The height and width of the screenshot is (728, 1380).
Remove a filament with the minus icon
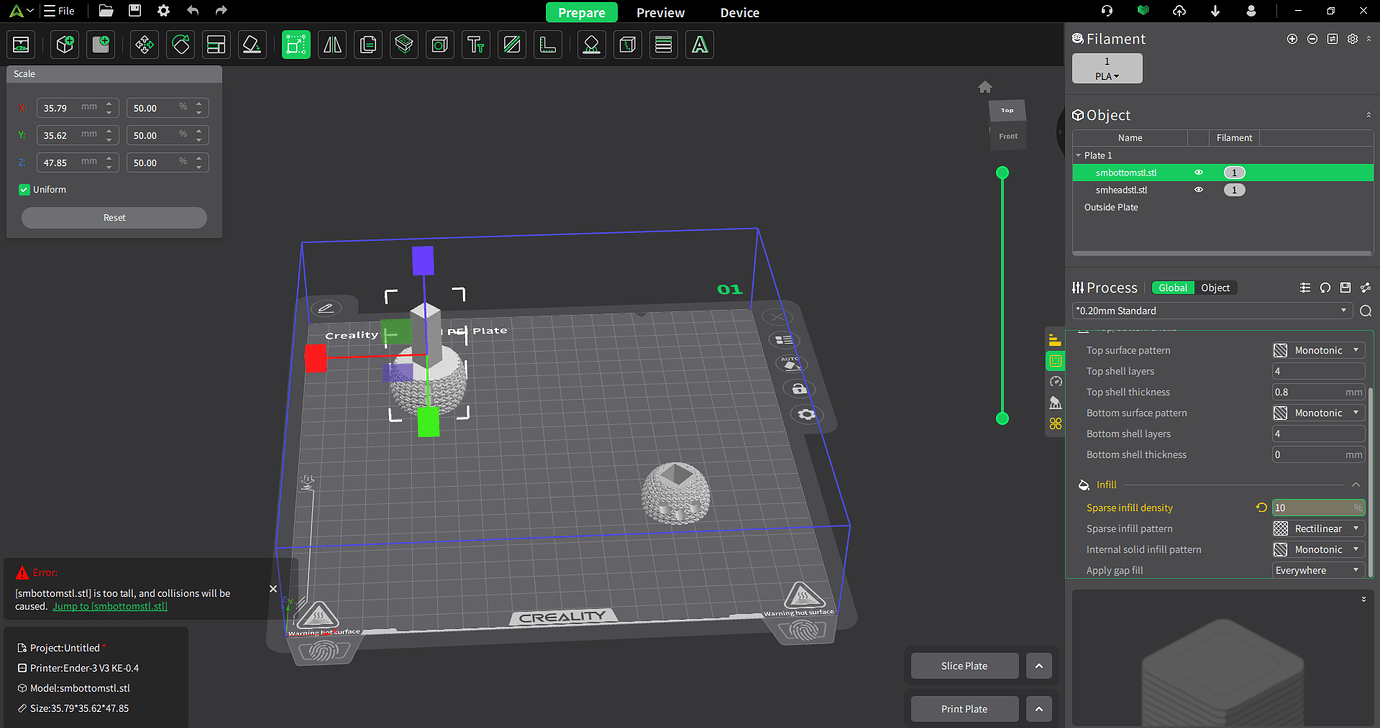tap(1312, 39)
